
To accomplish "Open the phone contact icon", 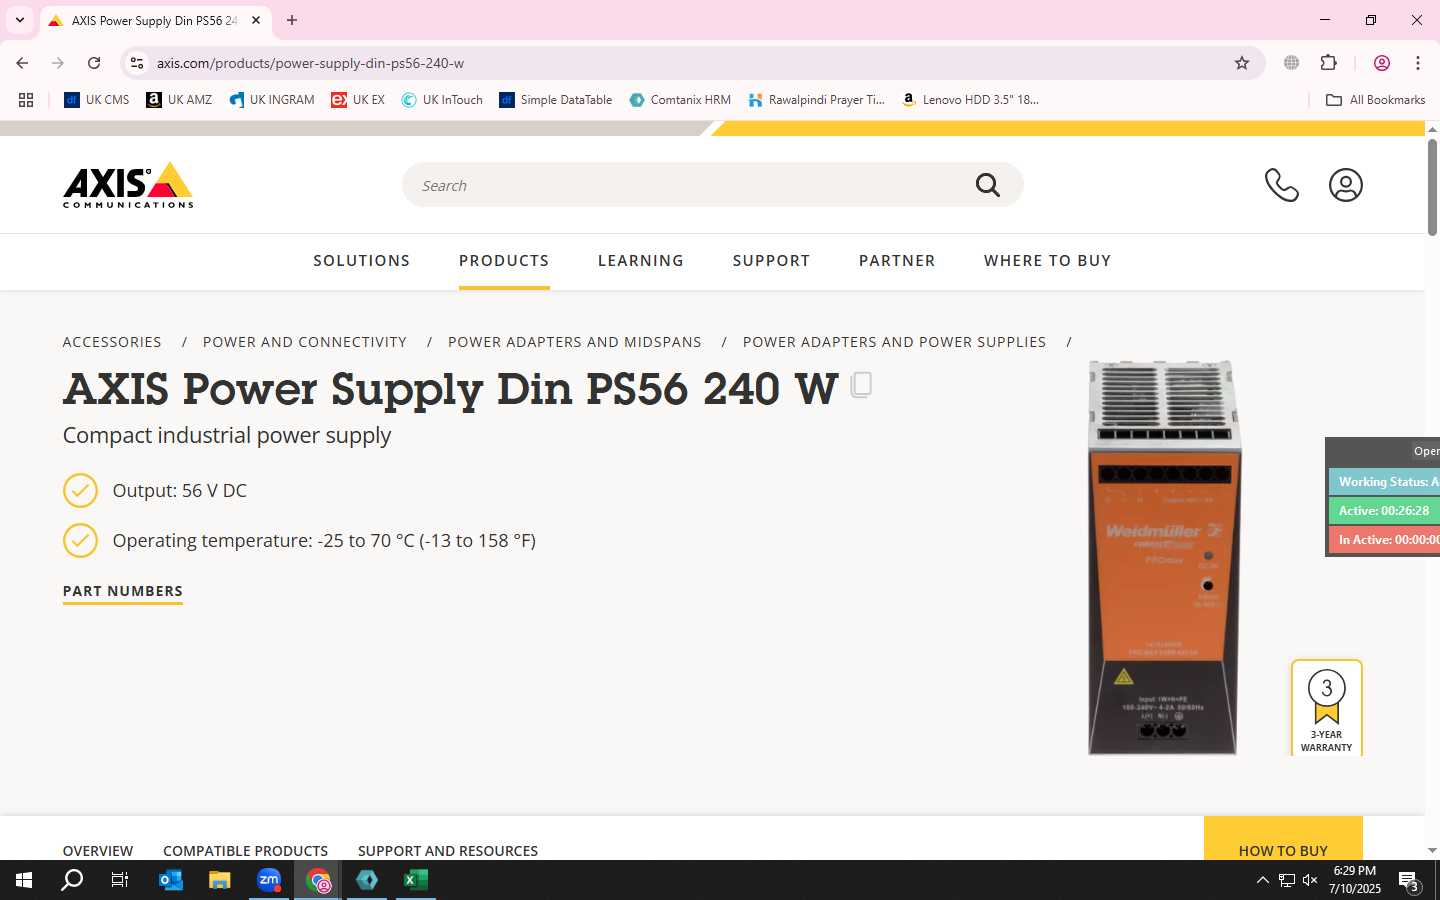I will tap(1281, 185).
